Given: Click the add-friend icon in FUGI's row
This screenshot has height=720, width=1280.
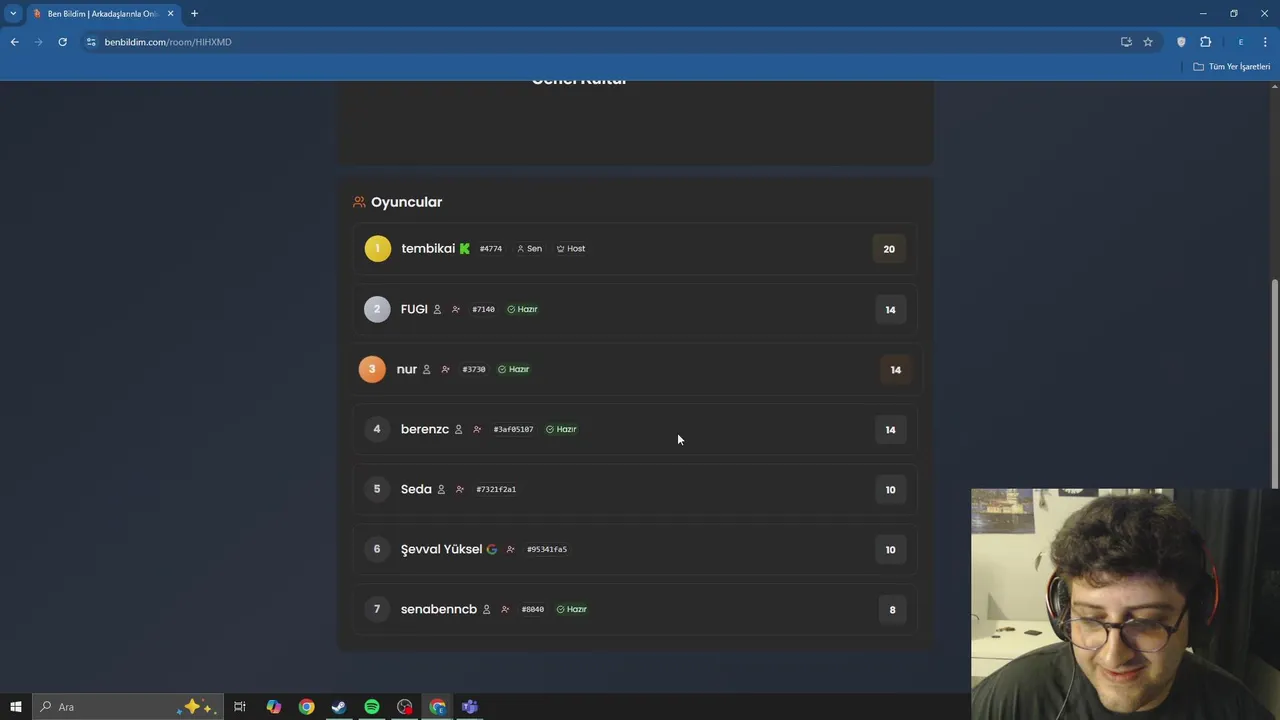Looking at the screenshot, I should [x=456, y=309].
